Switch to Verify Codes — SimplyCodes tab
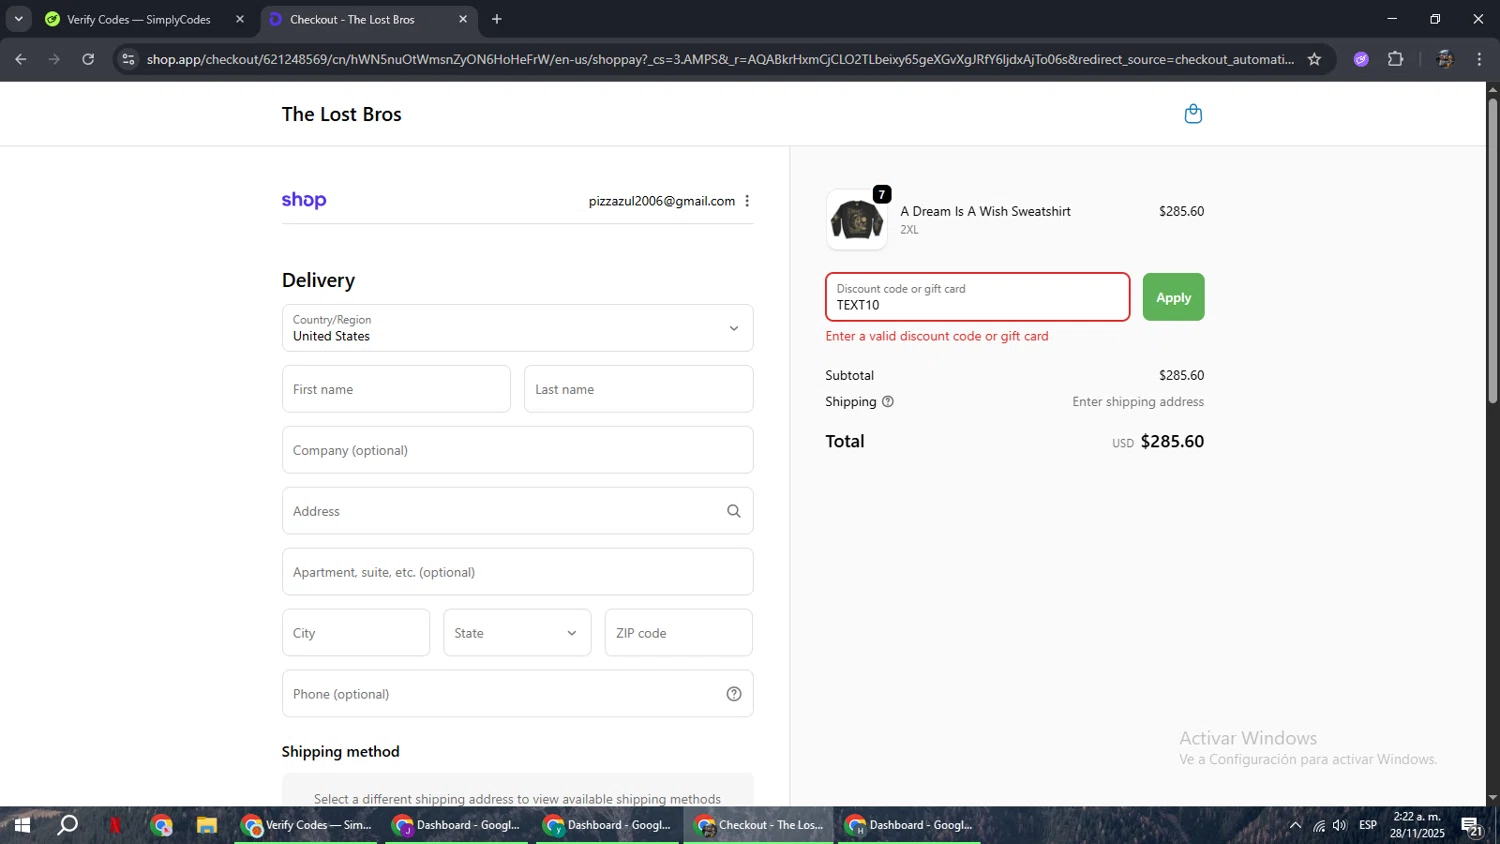The height and width of the screenshot is (844, 1500). point(143,19)
